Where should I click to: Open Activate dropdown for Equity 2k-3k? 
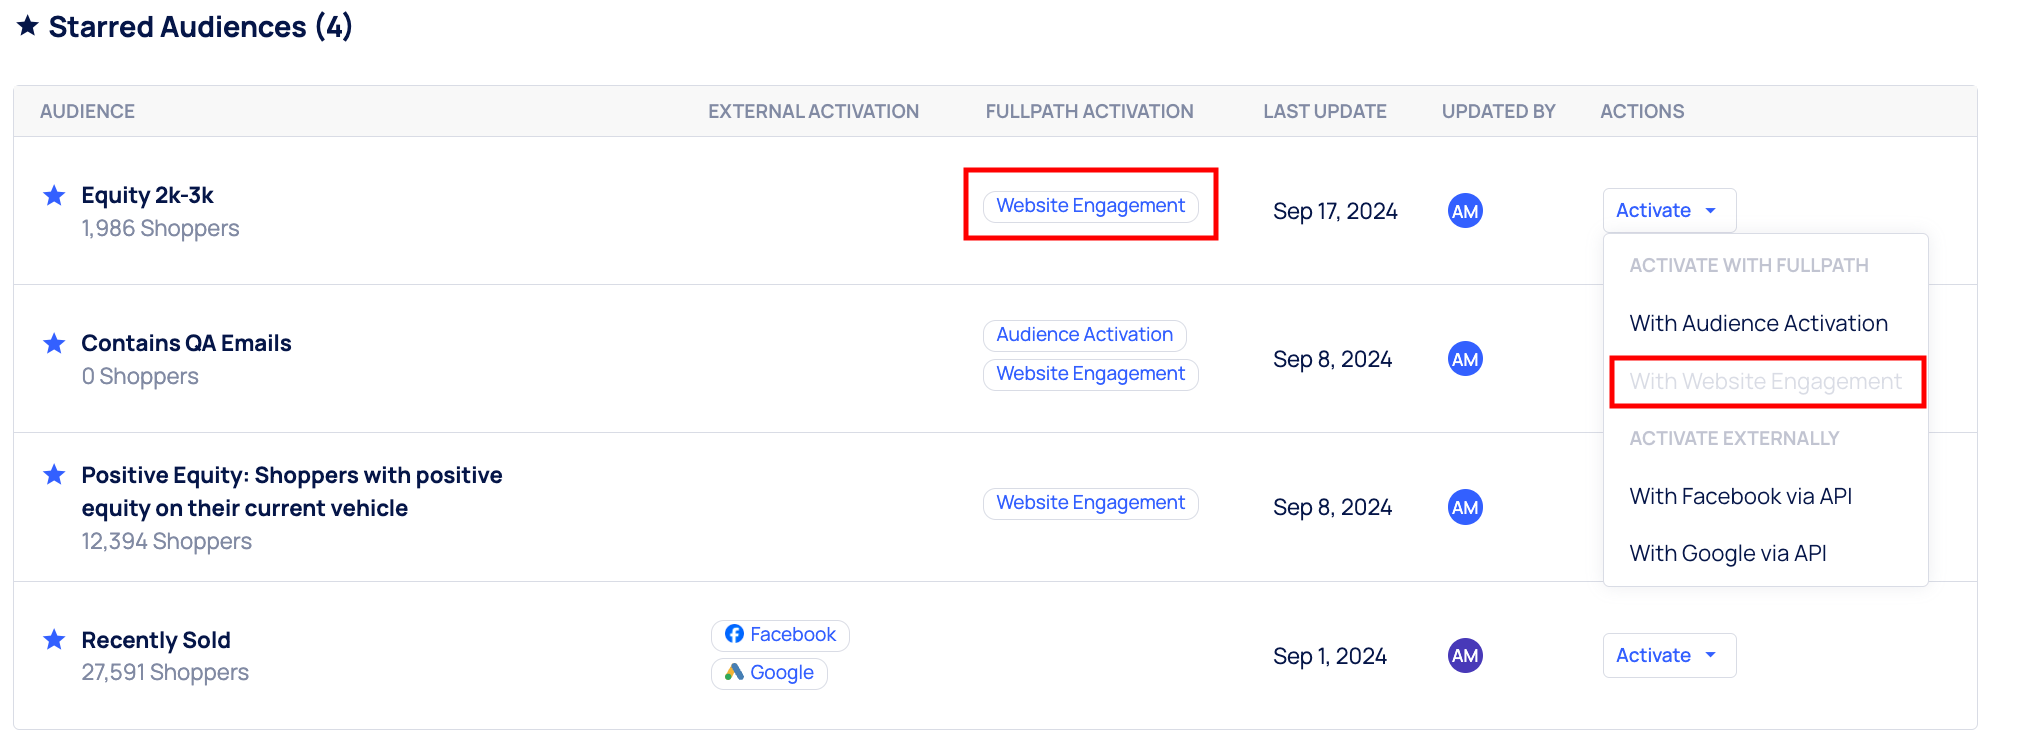pos(1668,211)
